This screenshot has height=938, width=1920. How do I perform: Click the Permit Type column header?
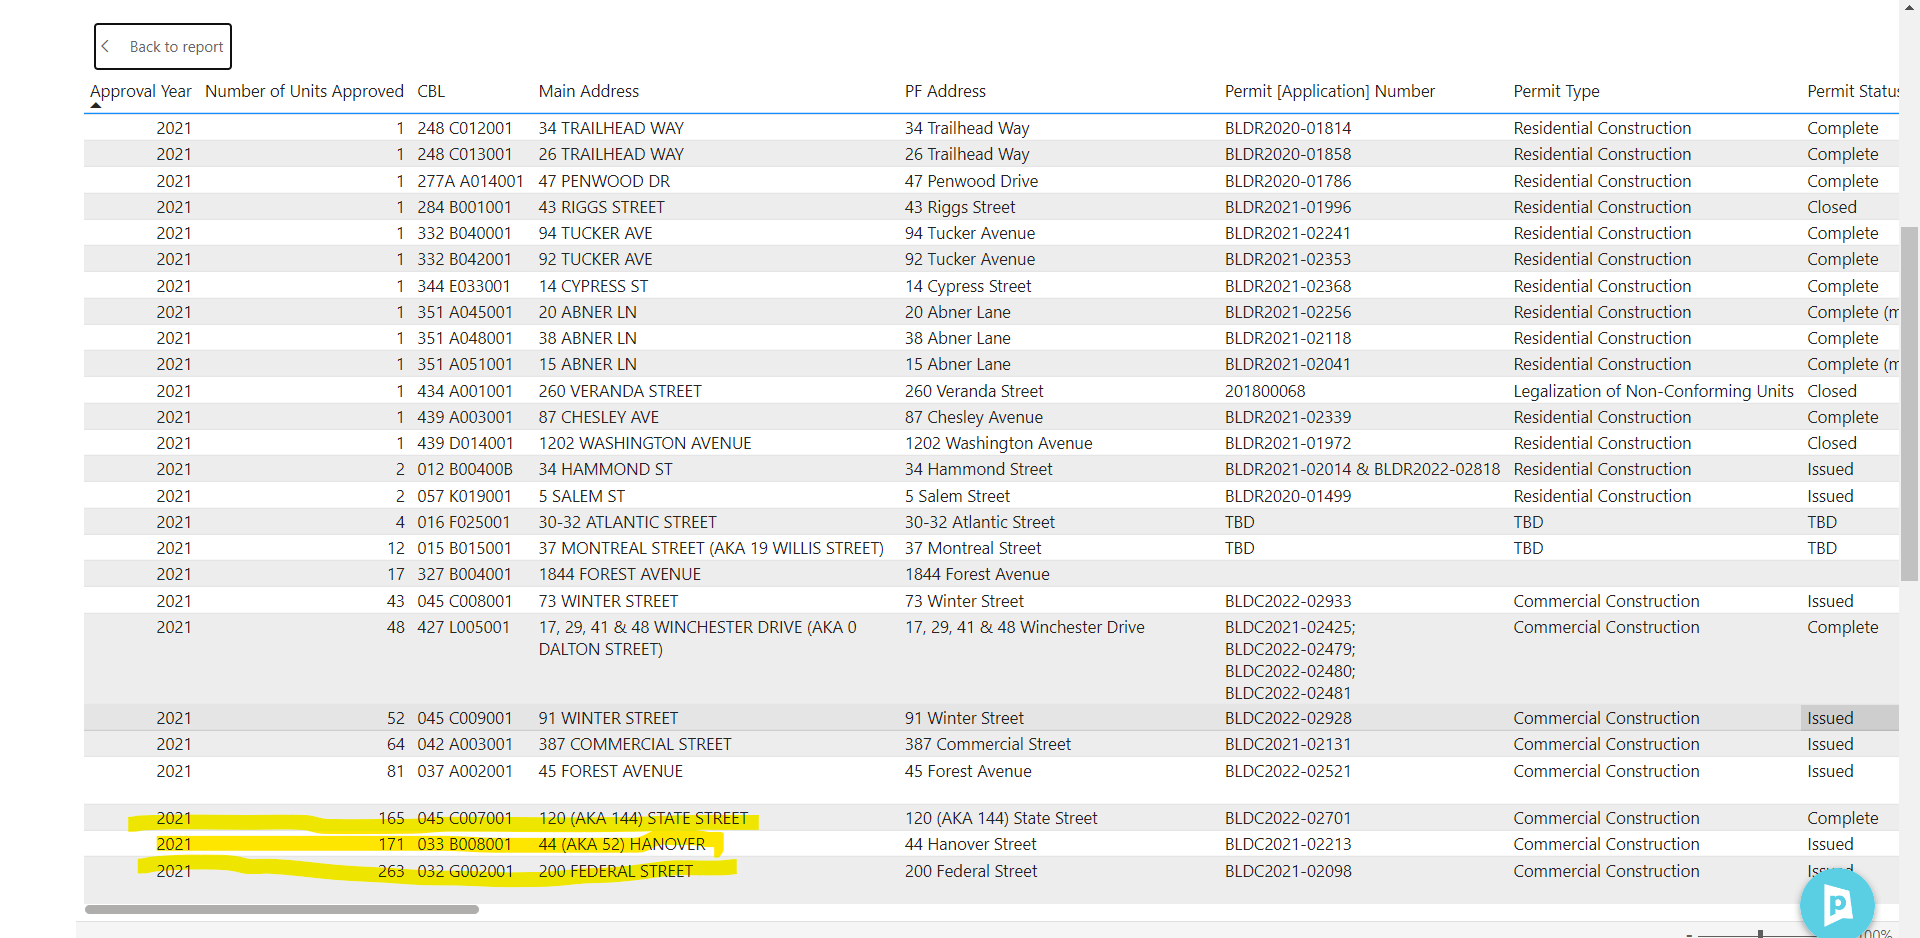point(1556,91)
